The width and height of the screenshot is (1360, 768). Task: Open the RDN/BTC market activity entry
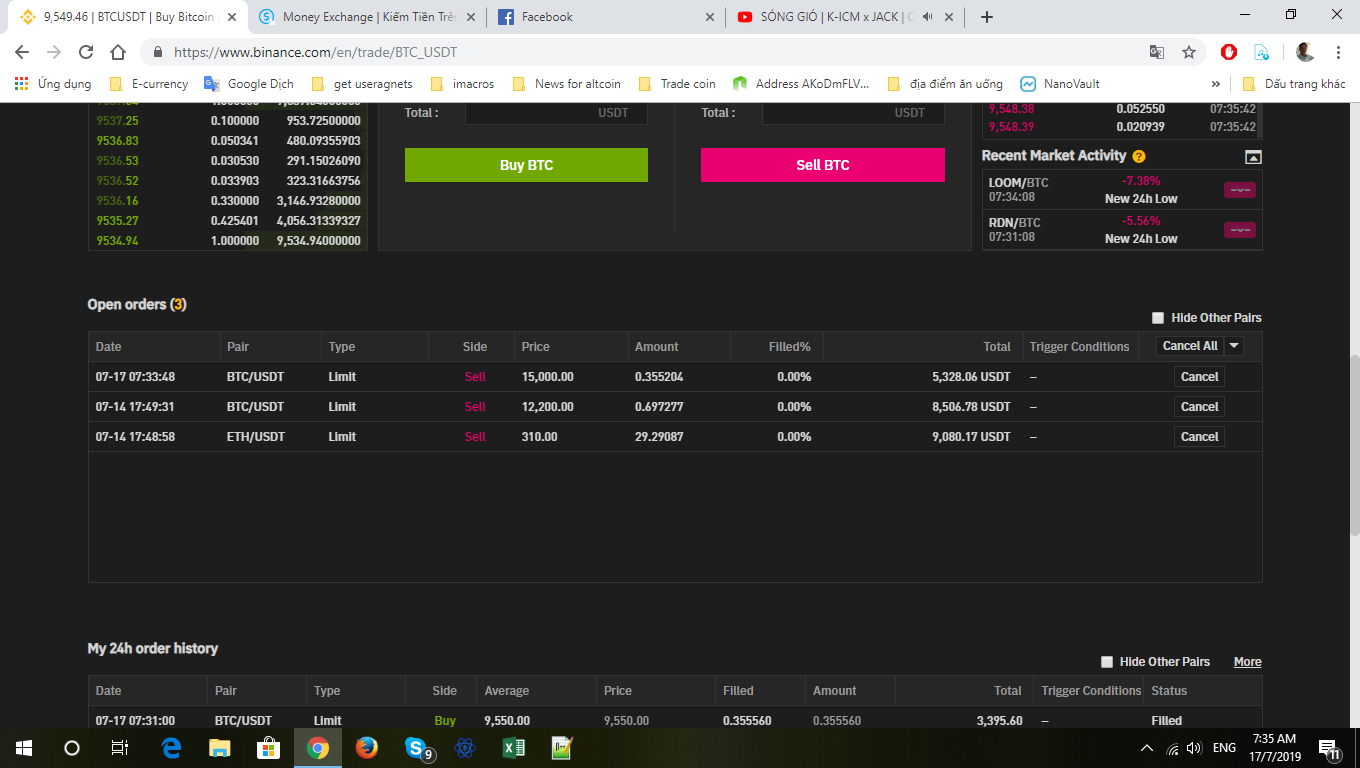click(x=1122, y=230)
